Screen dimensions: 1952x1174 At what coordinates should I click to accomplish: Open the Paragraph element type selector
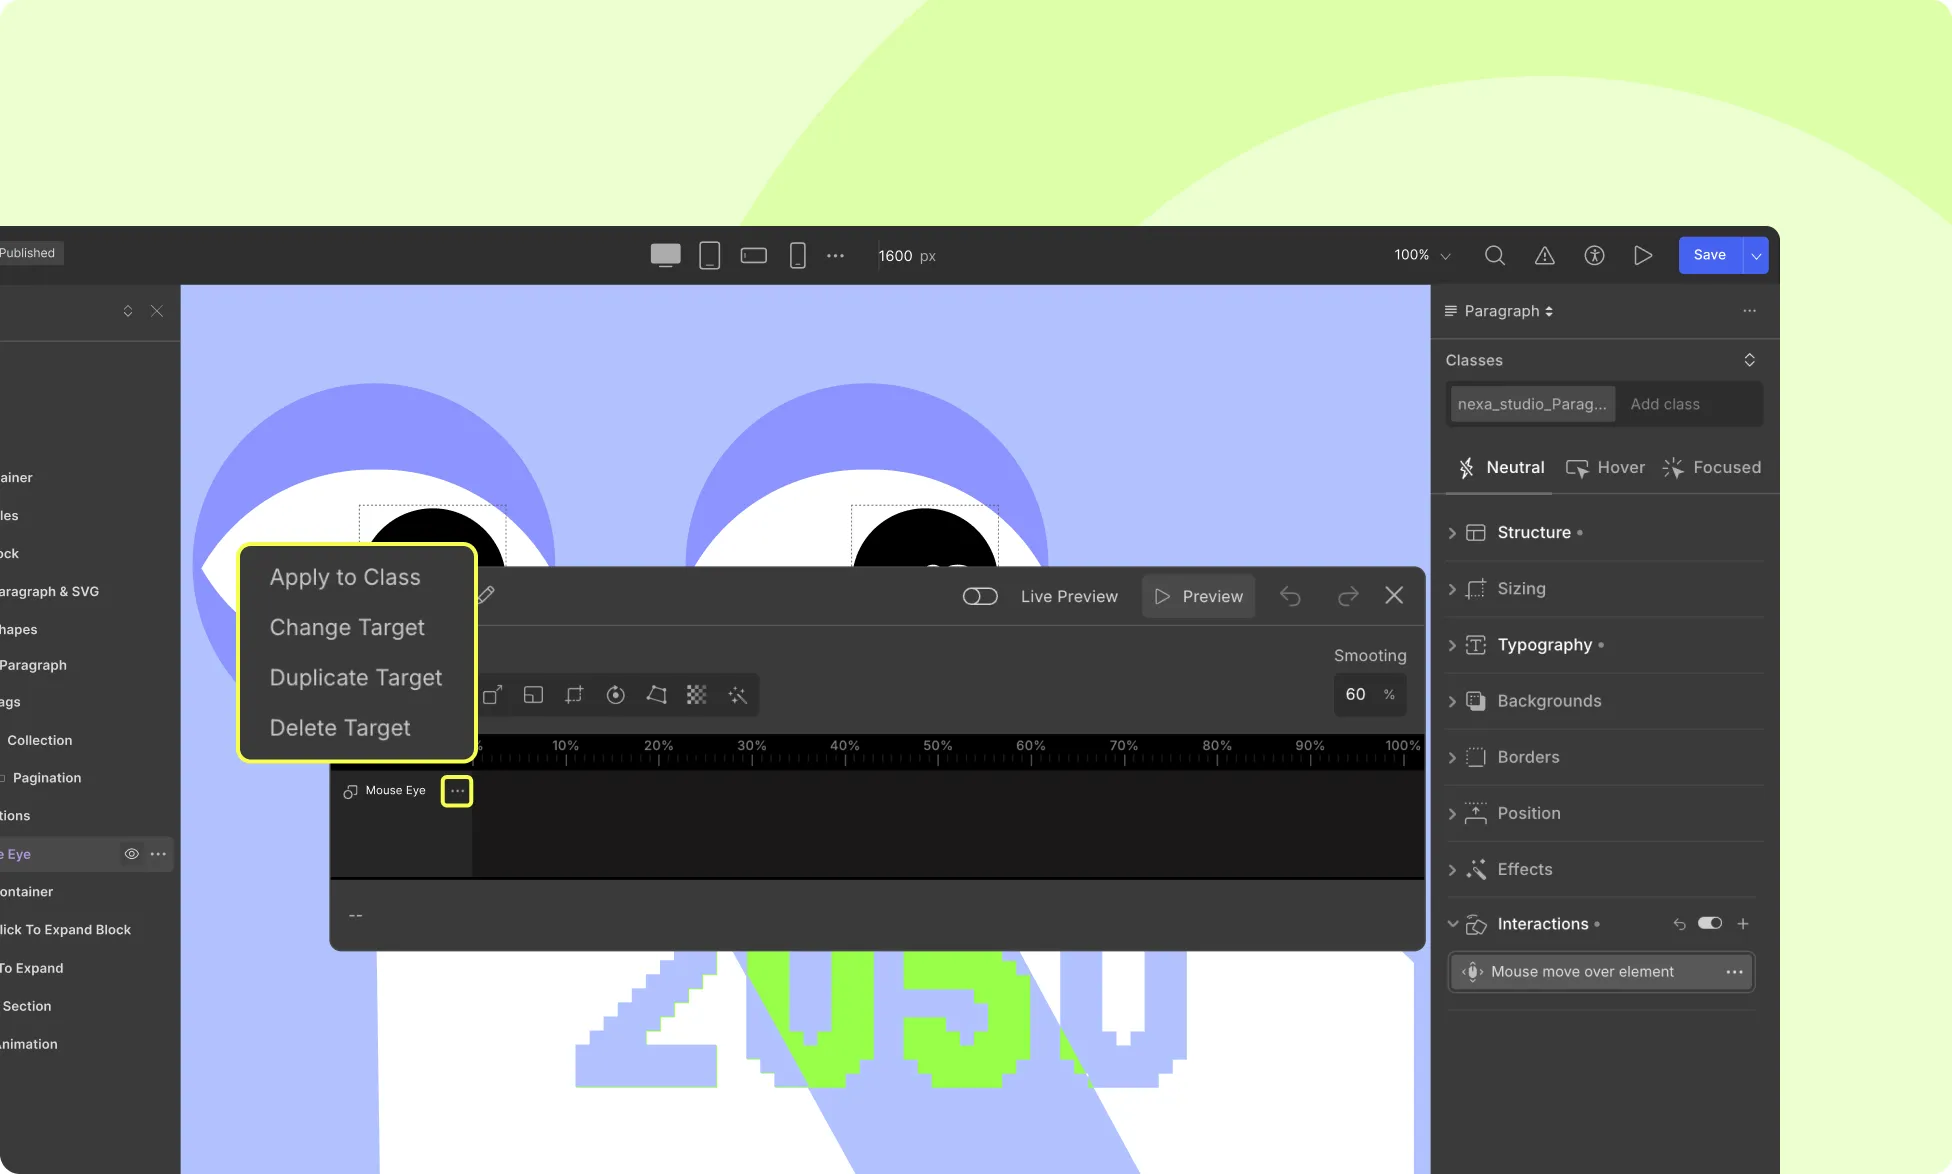tap(1500, 311)
